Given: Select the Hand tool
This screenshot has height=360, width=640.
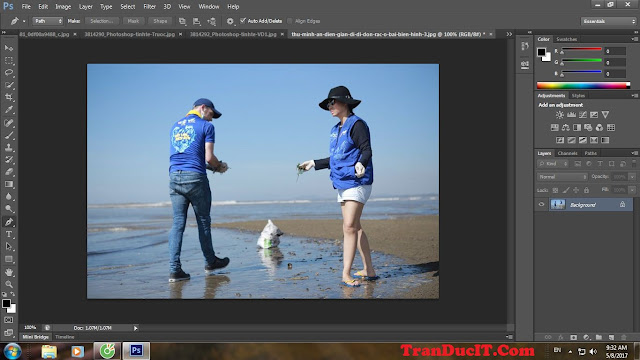Looking at the screenshot, I should [x=9, y=272].
